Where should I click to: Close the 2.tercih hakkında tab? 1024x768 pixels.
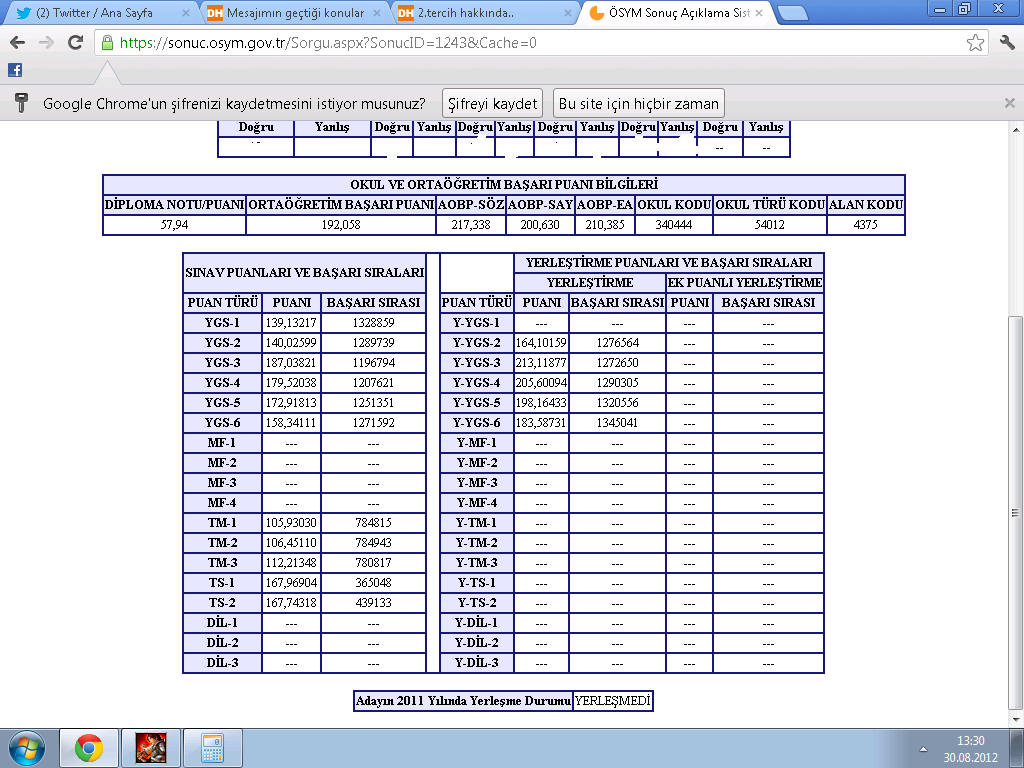point(568,13)
